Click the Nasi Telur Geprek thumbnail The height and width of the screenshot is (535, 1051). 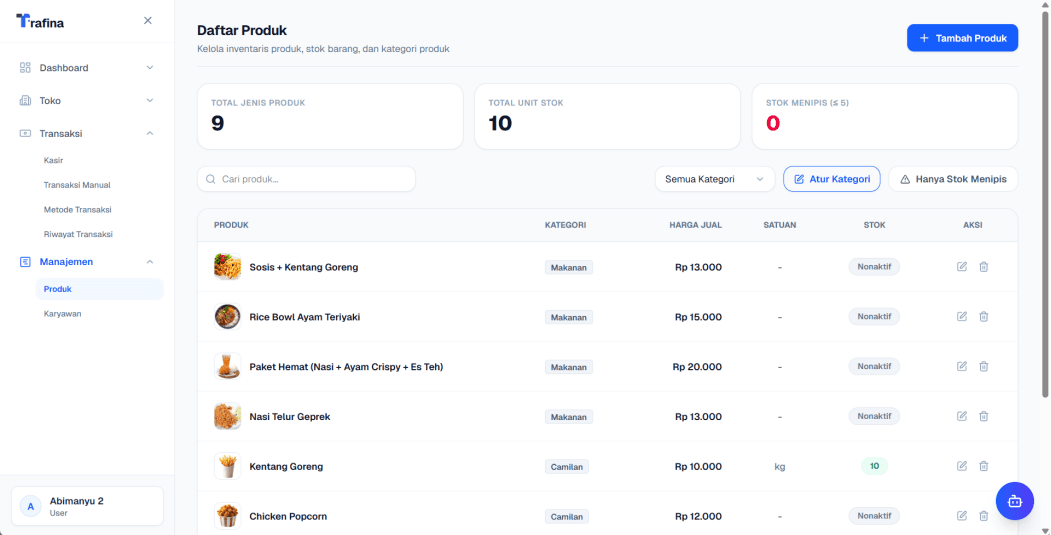click(x=227, y=416)
